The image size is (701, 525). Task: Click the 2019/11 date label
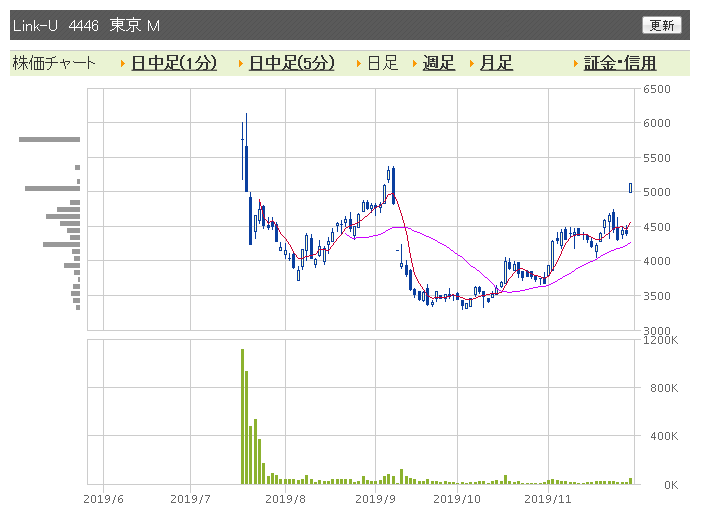click(x=548, y=499)
